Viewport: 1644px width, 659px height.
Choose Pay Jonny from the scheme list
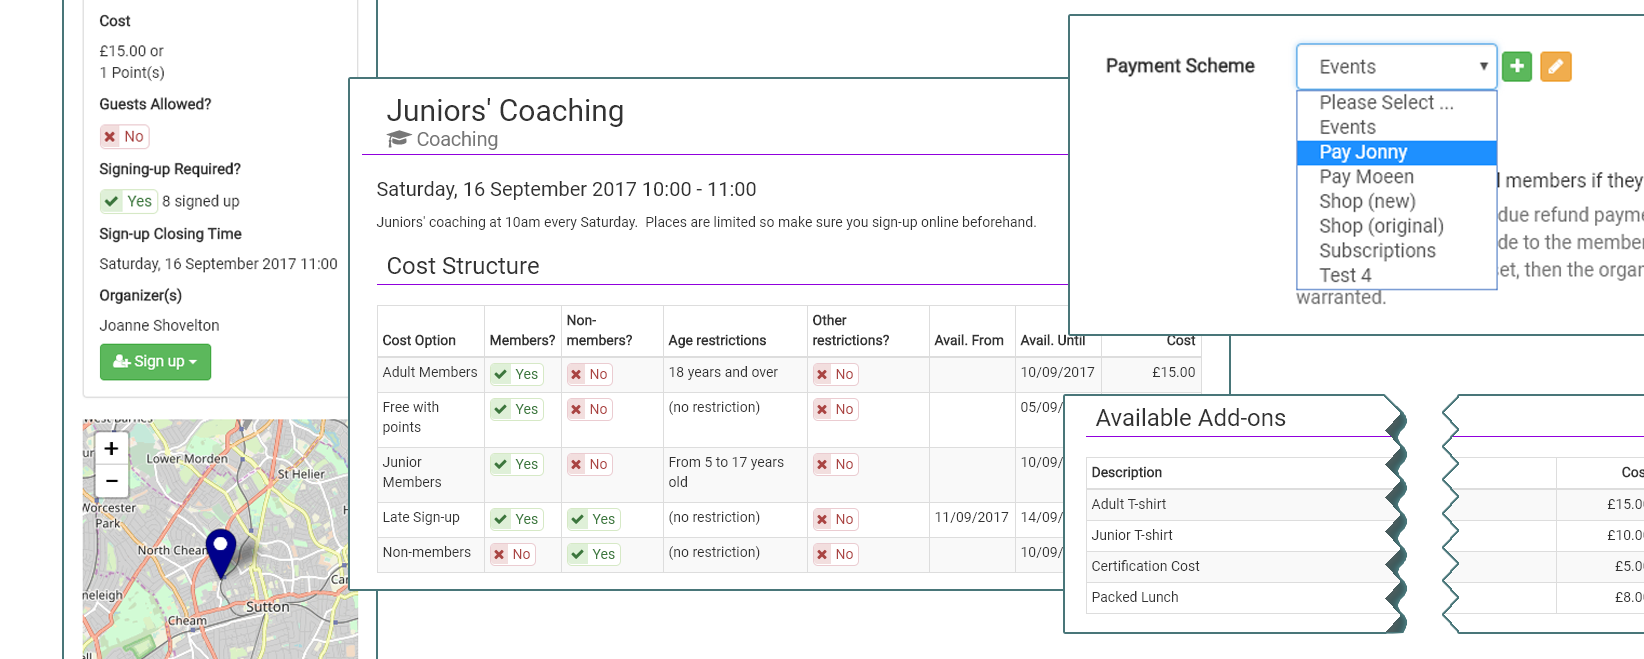[1363, 152]
